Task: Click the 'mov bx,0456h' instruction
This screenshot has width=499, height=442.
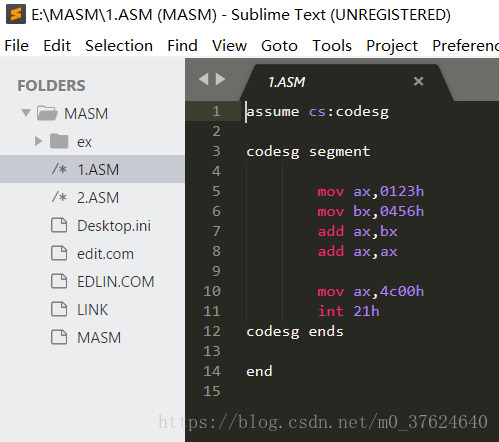Action: click(371, 211)
